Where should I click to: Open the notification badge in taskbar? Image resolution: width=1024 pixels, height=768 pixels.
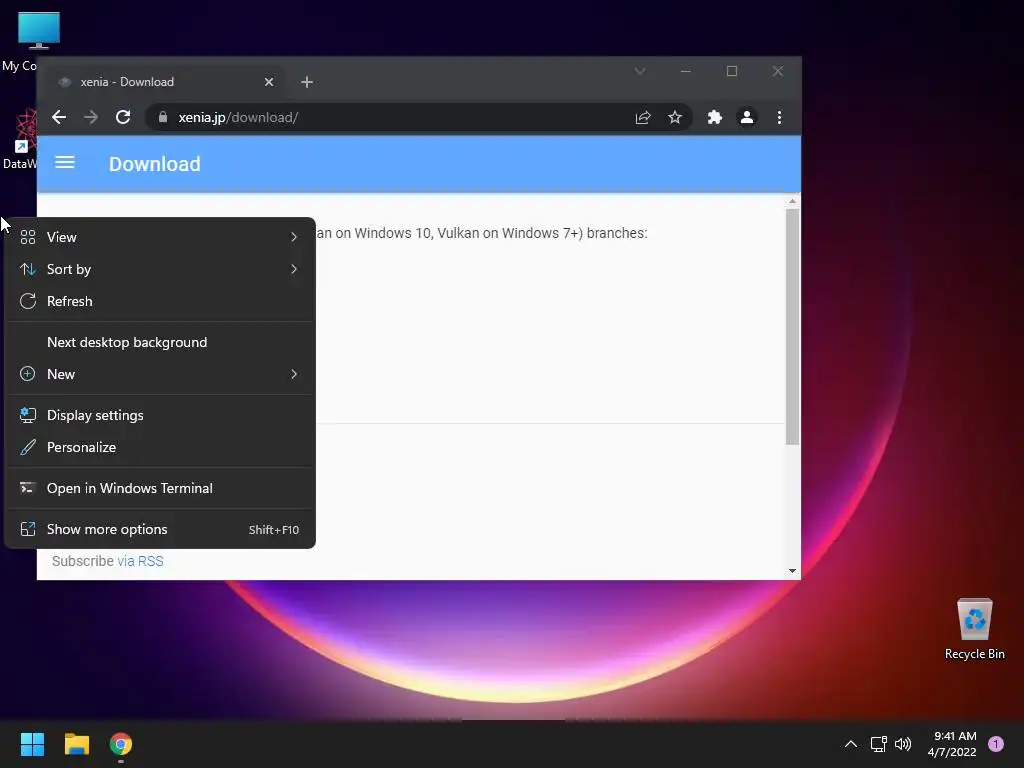tap(996, 744)
